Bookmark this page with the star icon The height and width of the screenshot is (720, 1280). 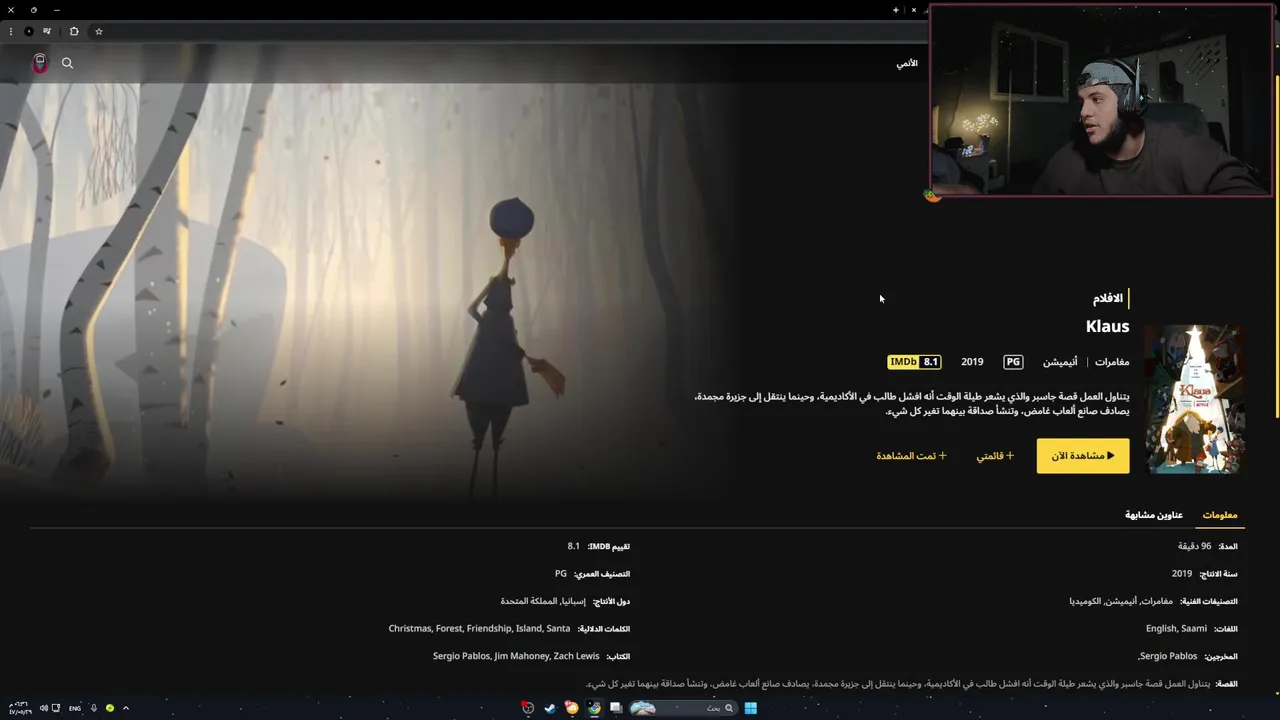pos(98,31)
